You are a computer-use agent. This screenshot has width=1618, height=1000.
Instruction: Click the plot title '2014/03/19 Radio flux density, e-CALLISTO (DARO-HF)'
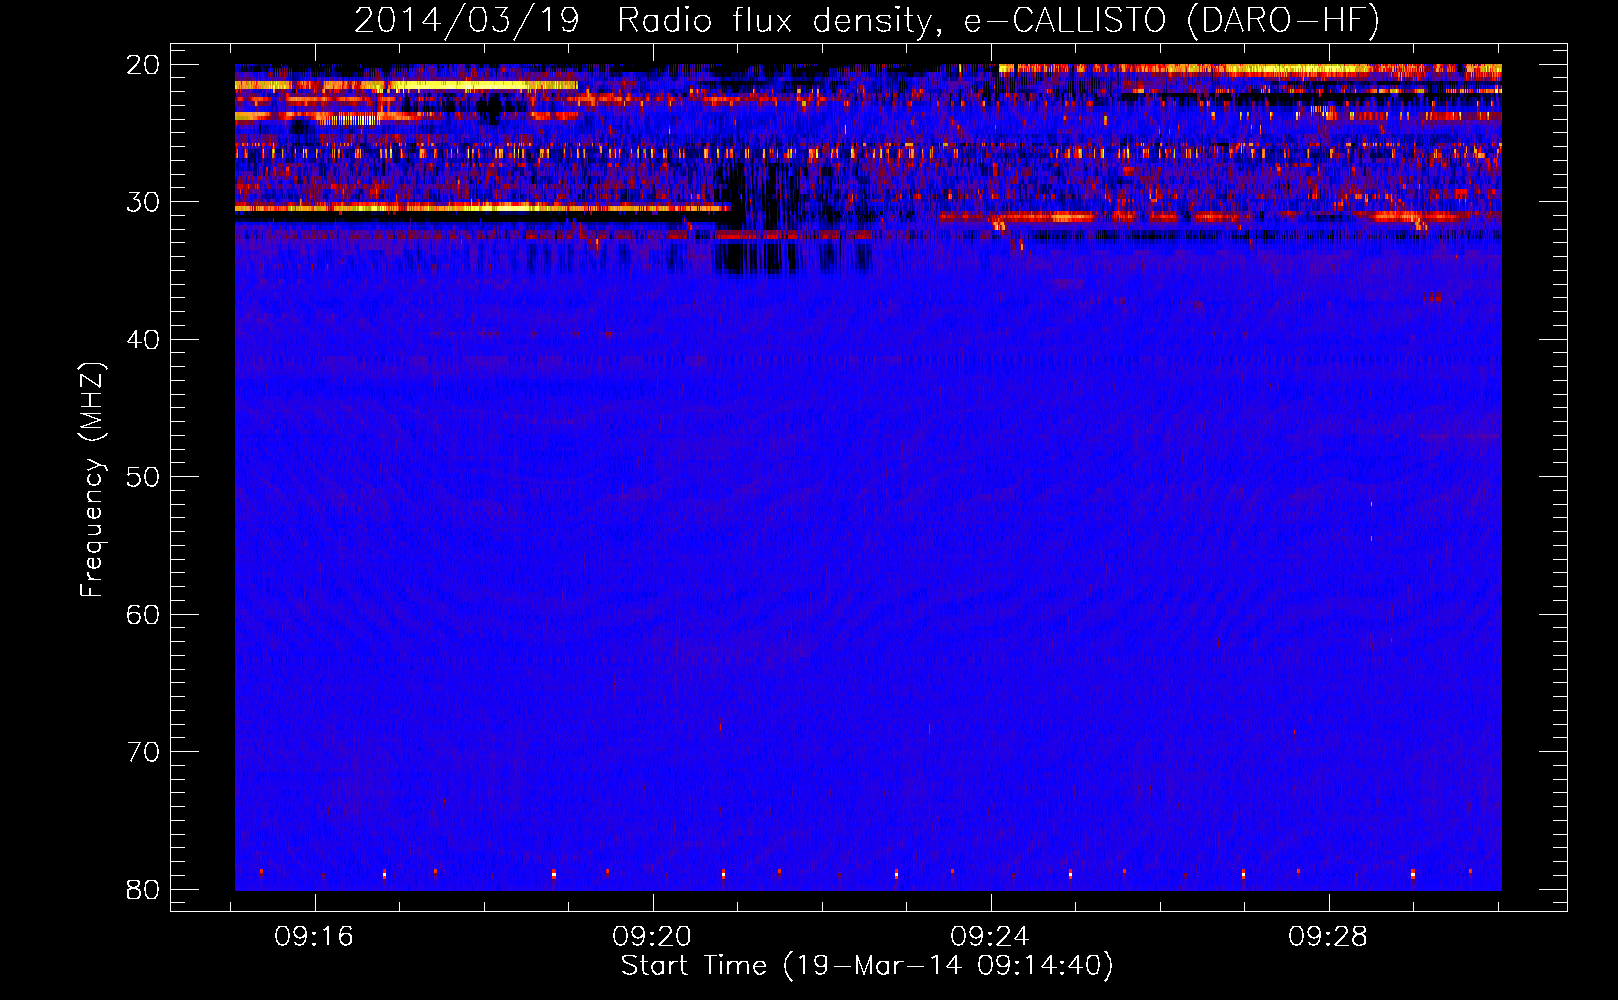(x=867, y=21)
